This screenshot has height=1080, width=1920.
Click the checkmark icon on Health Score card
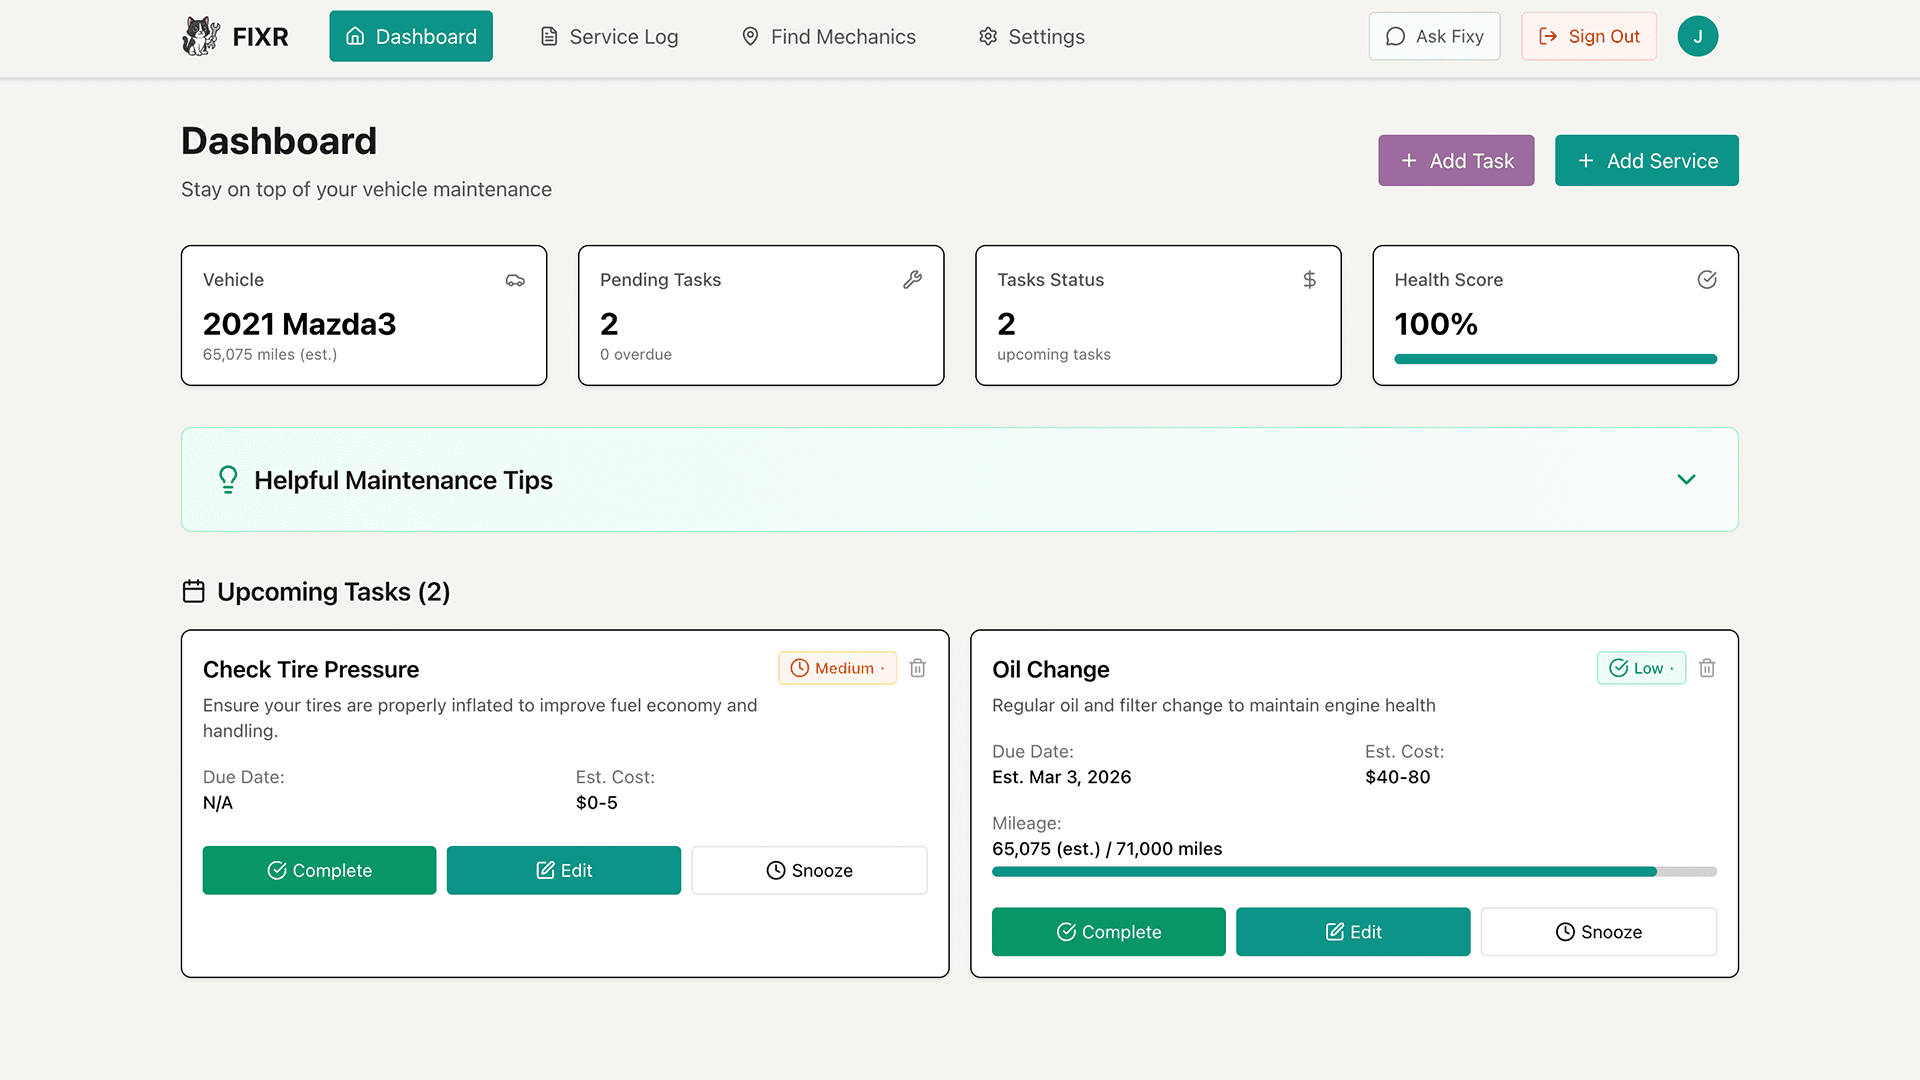(x=1707, y=280)
